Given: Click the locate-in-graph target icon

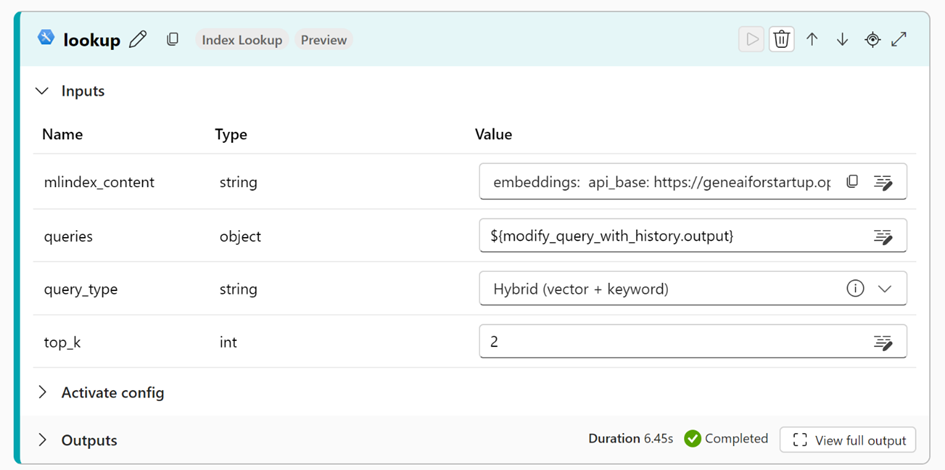Looking at the screenshot, I should (872, 39).
